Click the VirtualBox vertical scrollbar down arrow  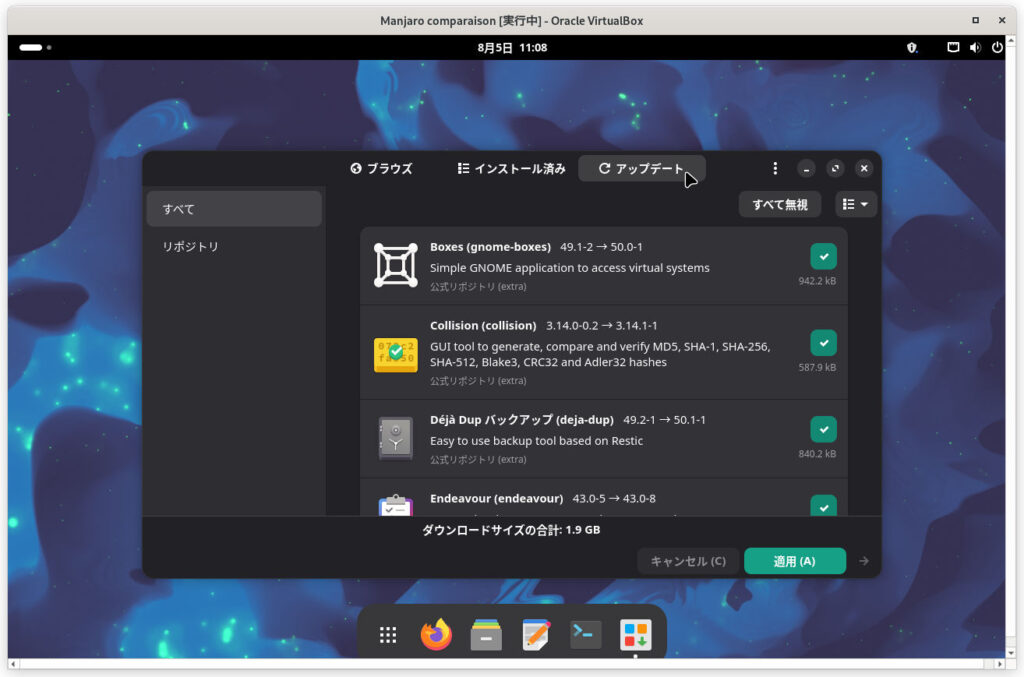coord(1011,653)
